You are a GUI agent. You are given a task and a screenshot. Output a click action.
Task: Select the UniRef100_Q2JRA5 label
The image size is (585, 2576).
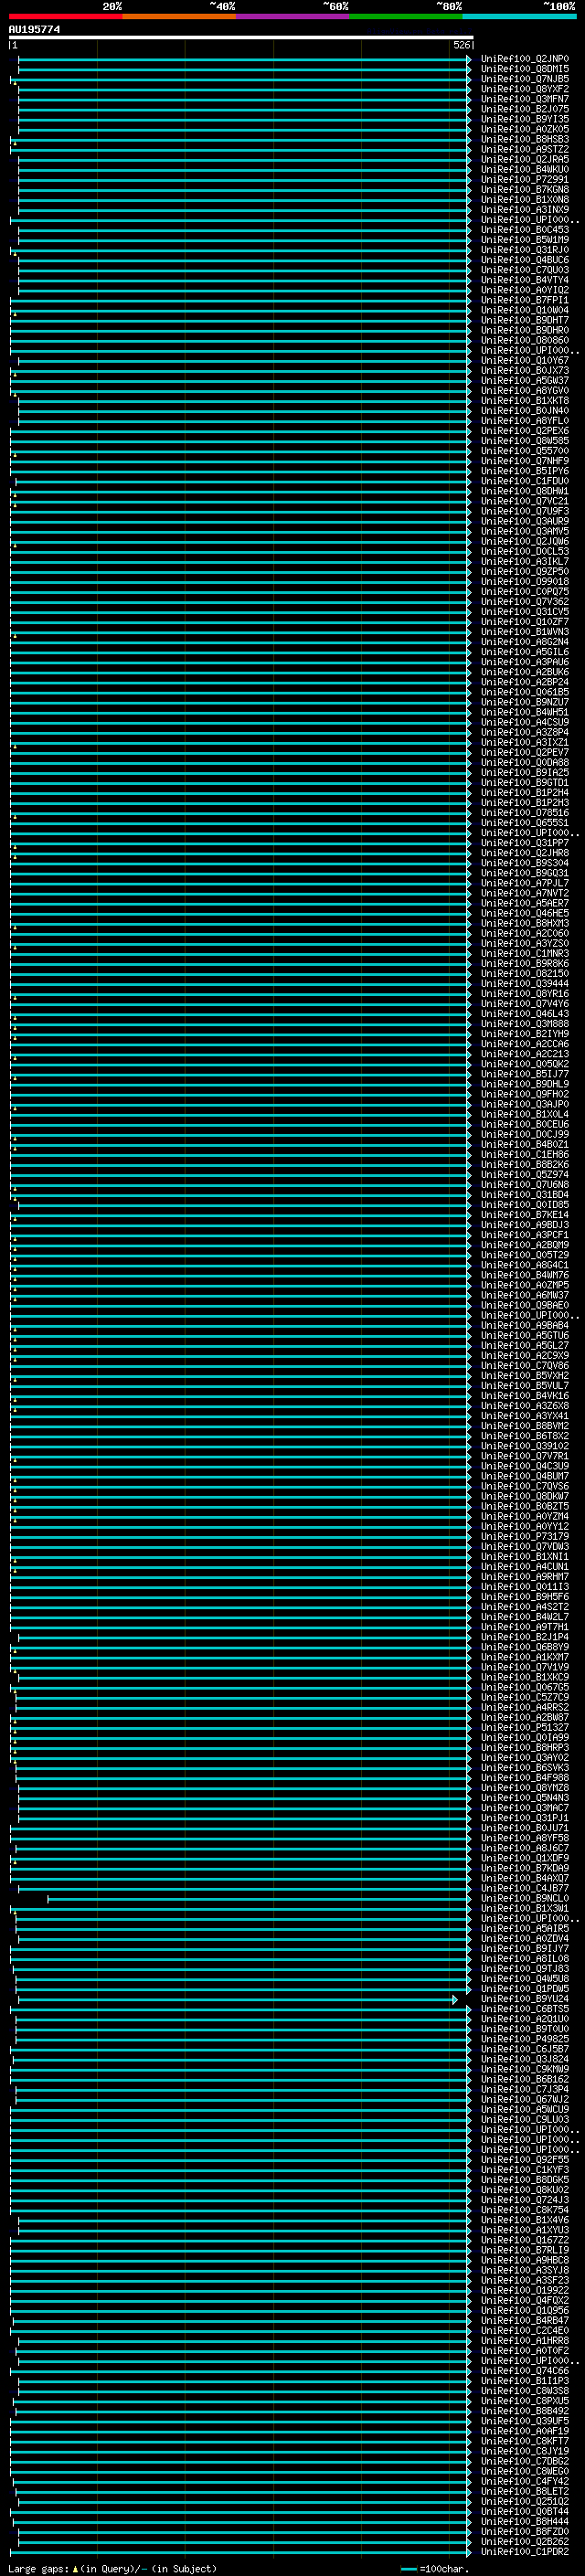(x=525, y=159)
